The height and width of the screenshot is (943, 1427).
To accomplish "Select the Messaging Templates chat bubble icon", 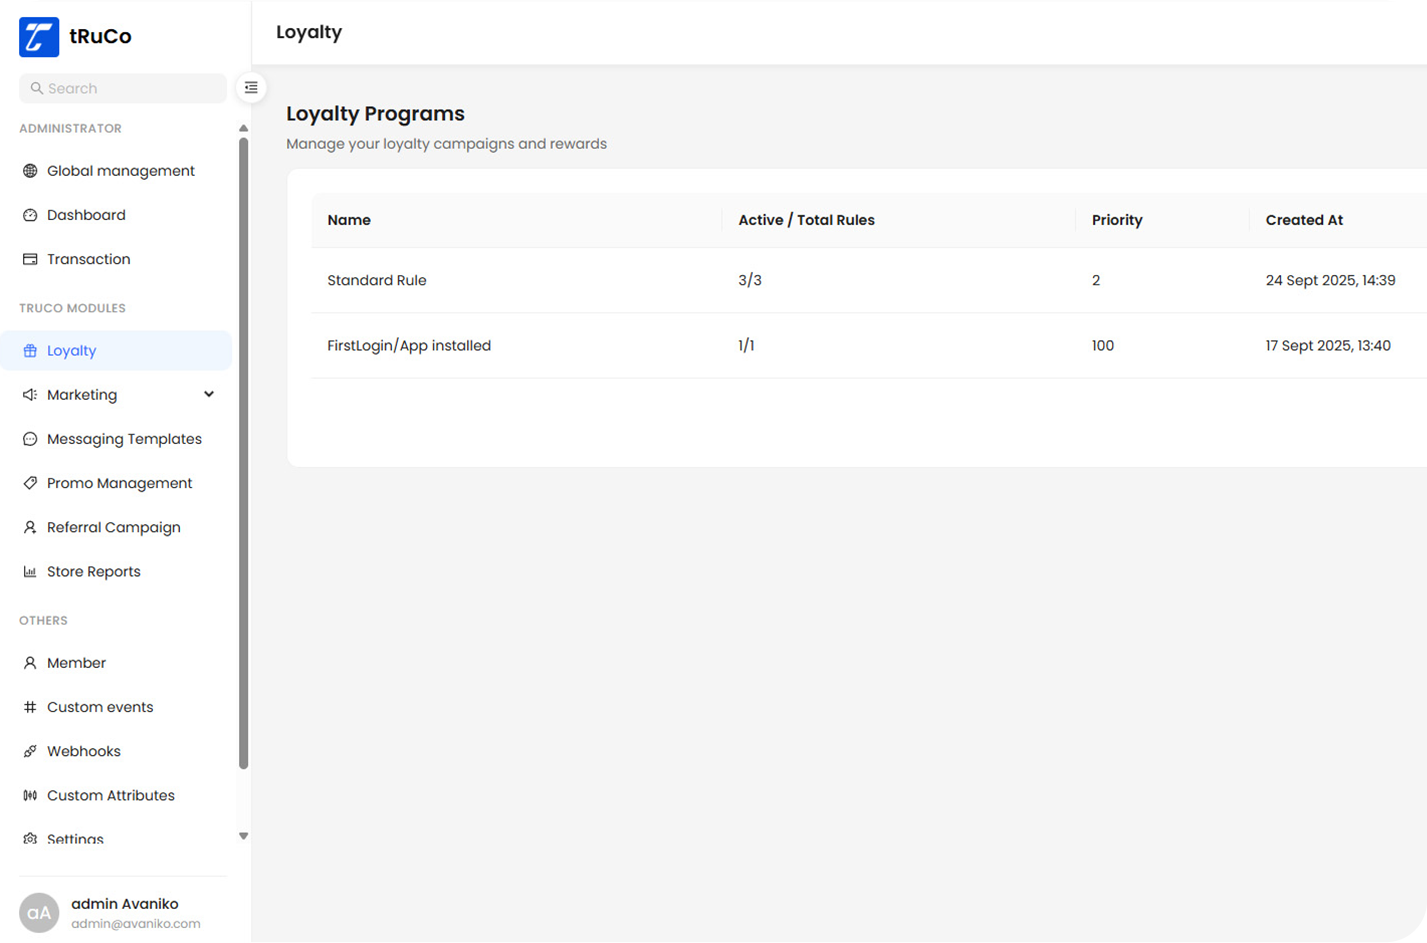I will [30, 438].
